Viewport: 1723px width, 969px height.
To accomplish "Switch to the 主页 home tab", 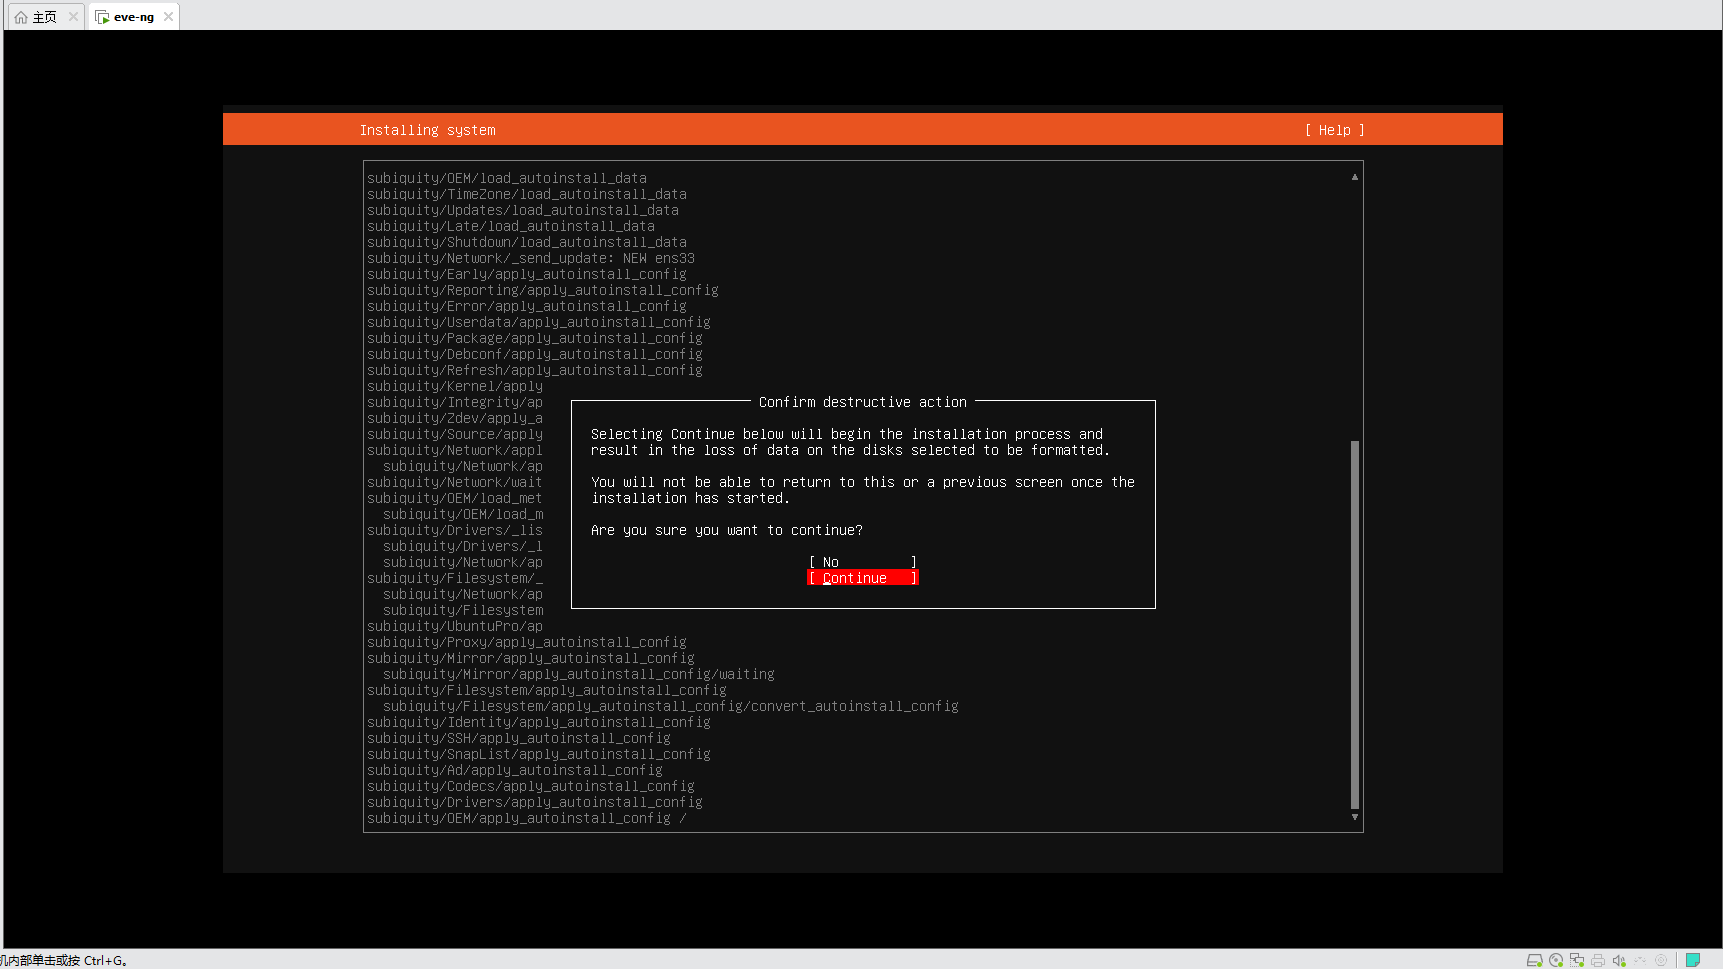I will [46, 17].
